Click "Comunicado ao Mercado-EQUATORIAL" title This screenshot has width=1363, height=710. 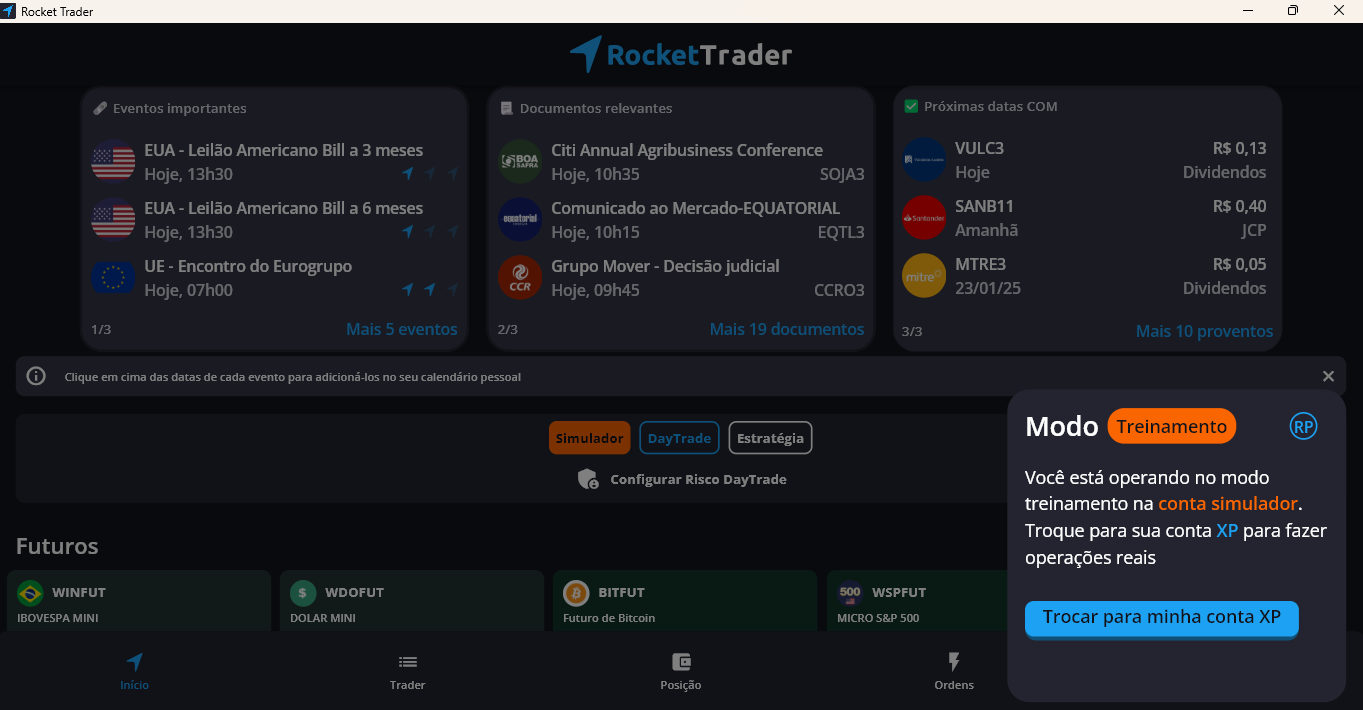click(696, 208)
